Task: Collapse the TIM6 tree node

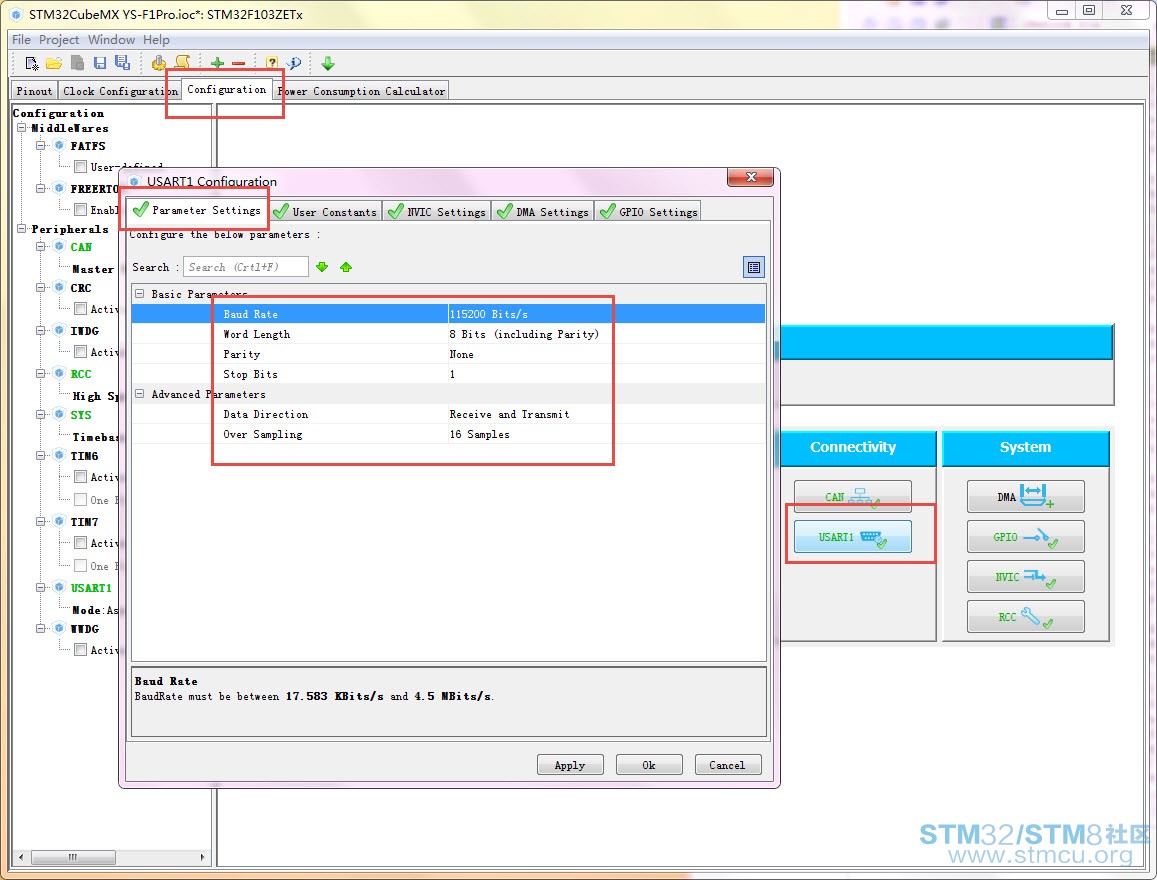Action: (x=41, y=456)
